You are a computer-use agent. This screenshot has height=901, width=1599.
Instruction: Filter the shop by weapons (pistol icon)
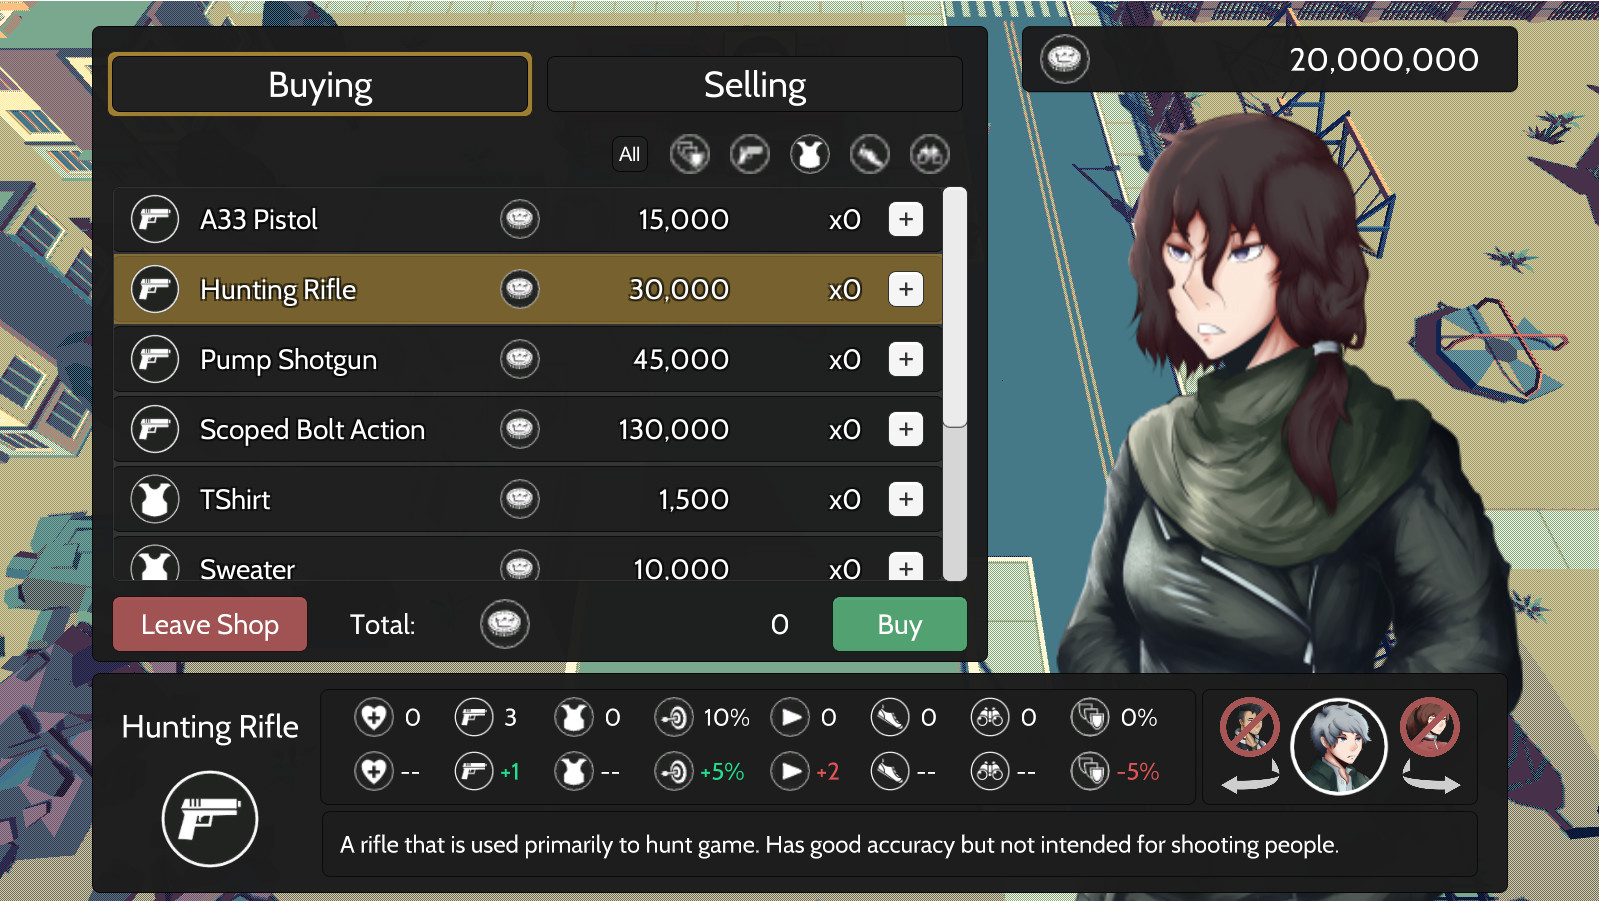pos(749,154)
